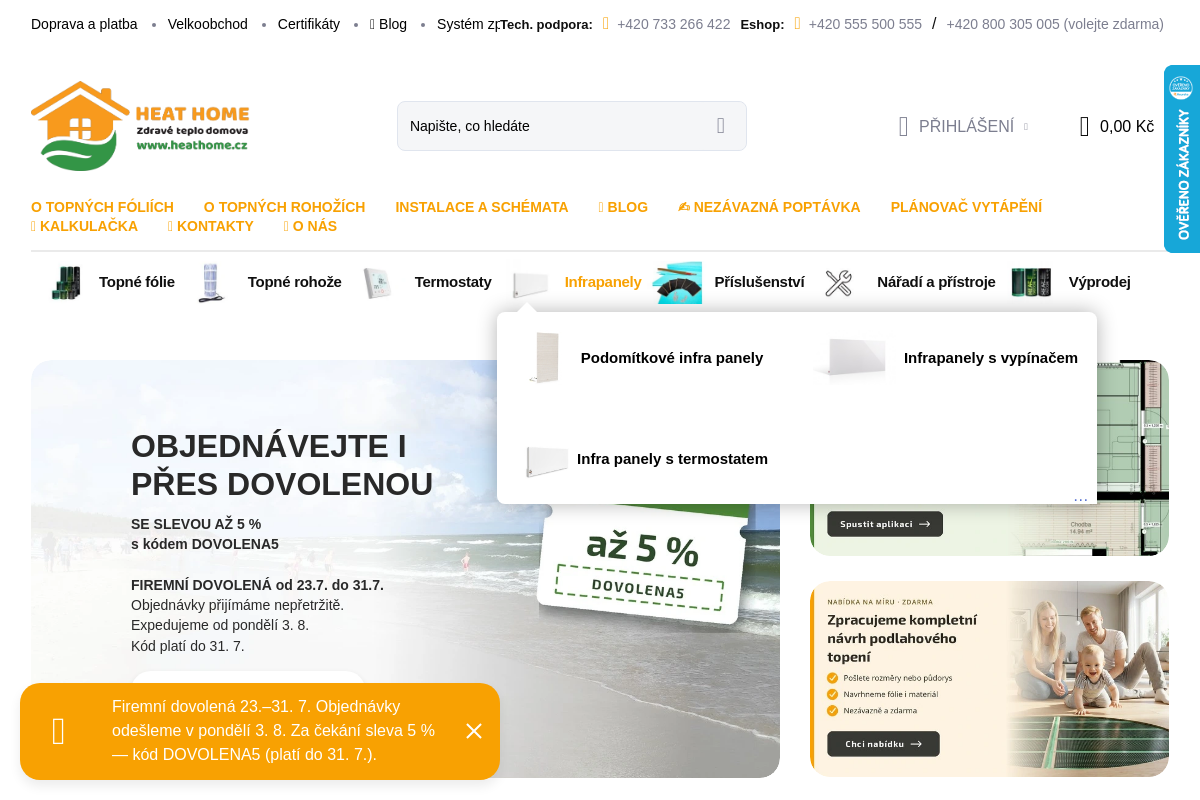The width and height of the screenshot is (1200, 800).
Task: Open Infra panely s termostatem submenu link
Action: (x=672, y=459)
